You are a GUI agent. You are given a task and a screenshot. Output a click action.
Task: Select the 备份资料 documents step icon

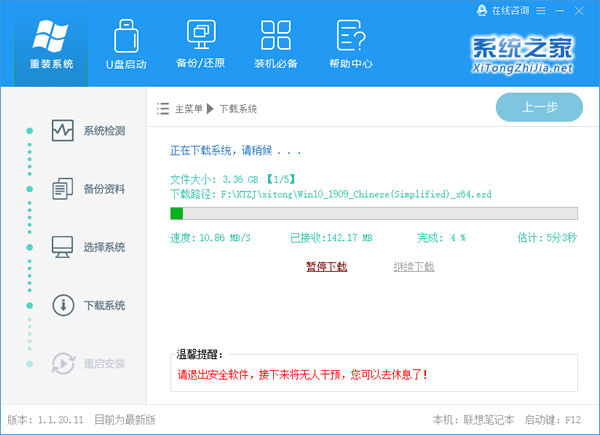click(x=63, y=189)
